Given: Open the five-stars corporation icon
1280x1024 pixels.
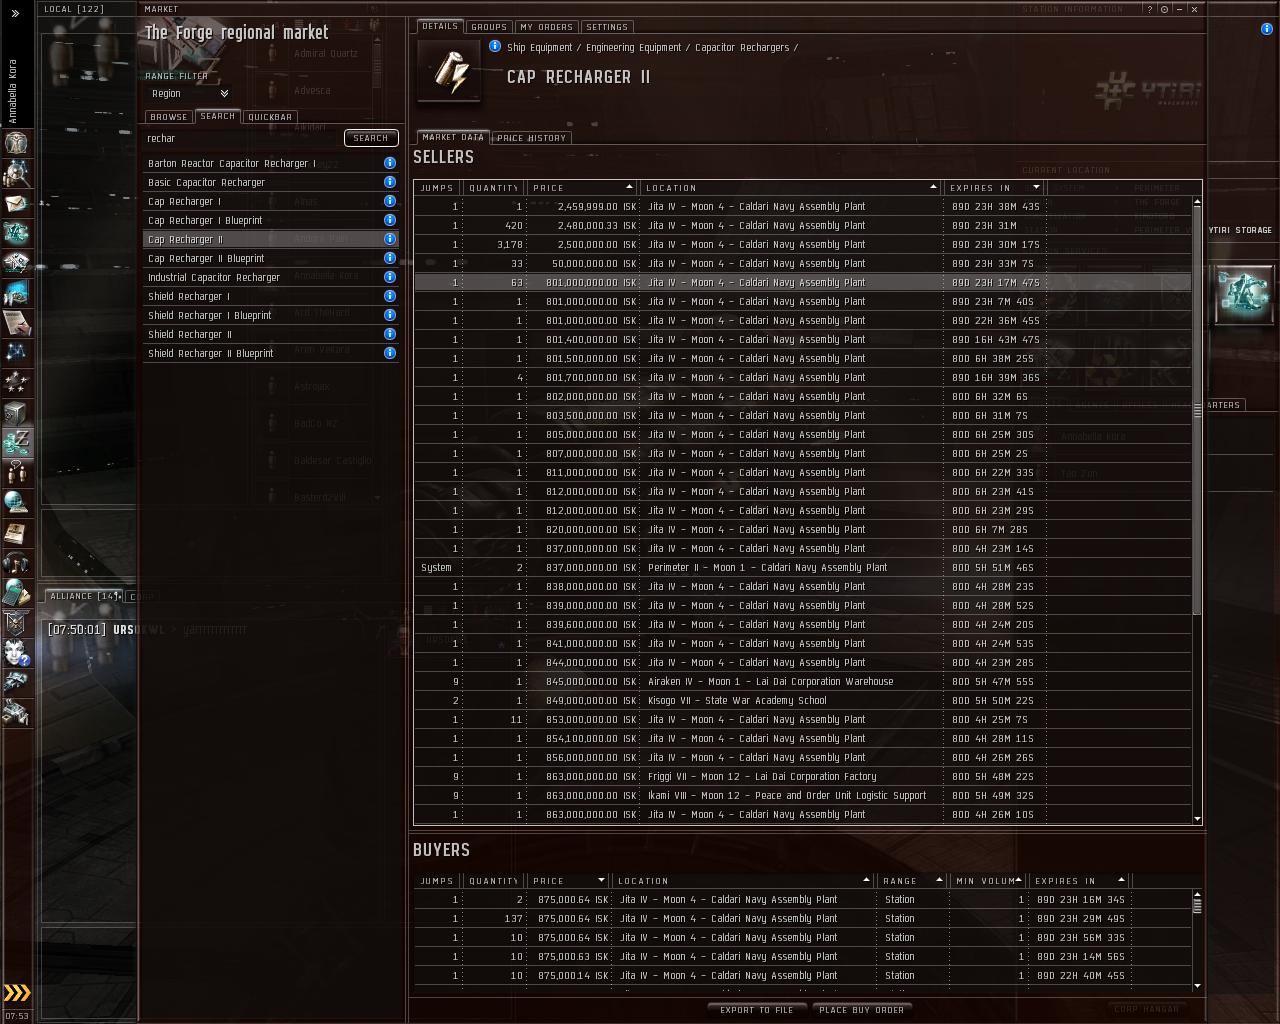Looking at the screenshot, I should 17,383.
